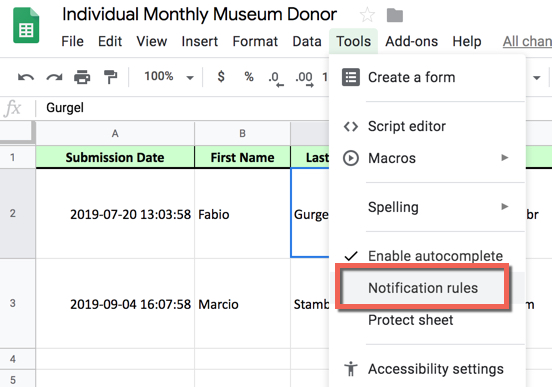The height and width of the screenshot is (387, 552).
Task: Select cell with 2019-09-04 16:07:58
Action: (115, 304)
